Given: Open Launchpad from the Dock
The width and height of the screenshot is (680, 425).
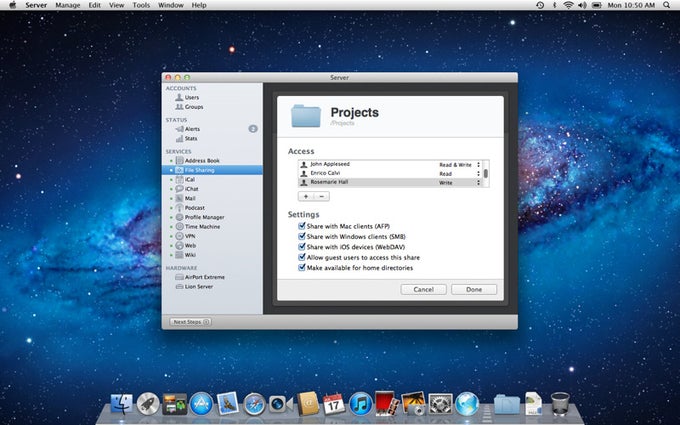Looking at the screenshot, I should pyautogui.click(x=148, y=404).
